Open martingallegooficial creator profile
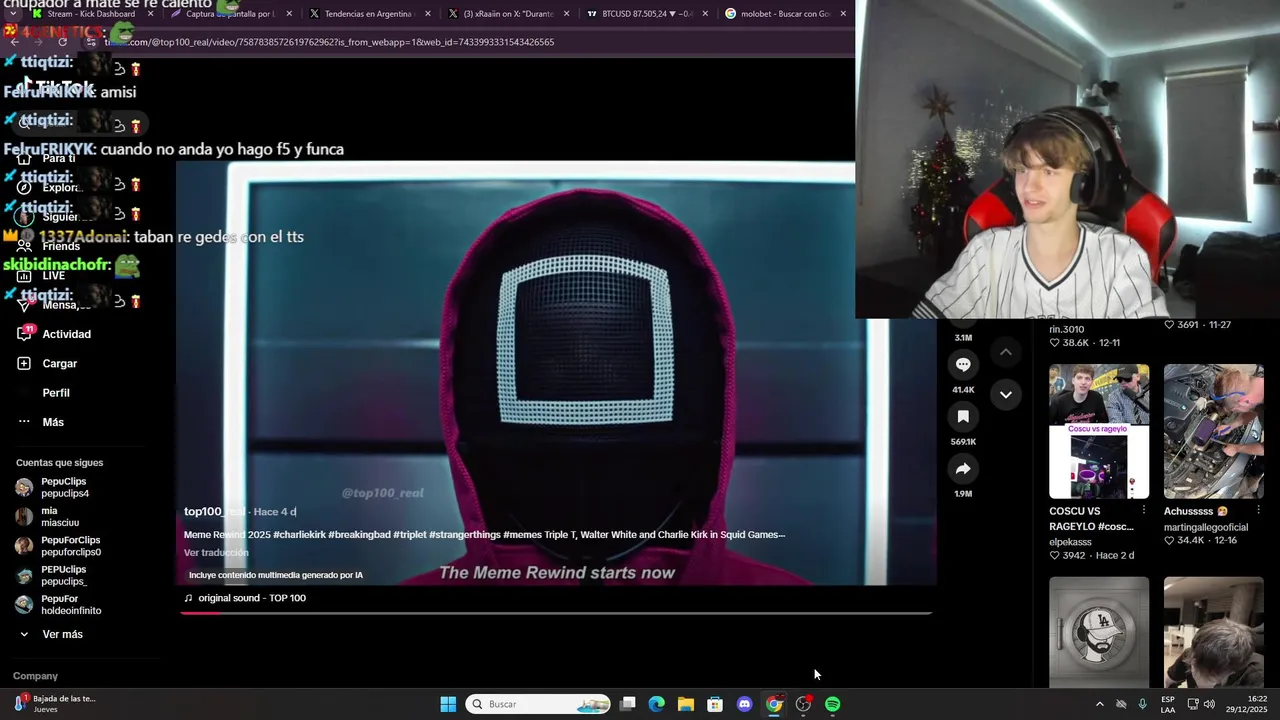 click(1206, 527)
